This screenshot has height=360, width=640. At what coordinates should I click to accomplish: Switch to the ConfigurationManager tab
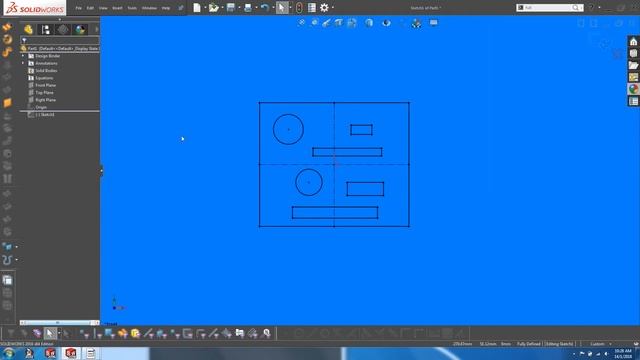click(63, 29)
